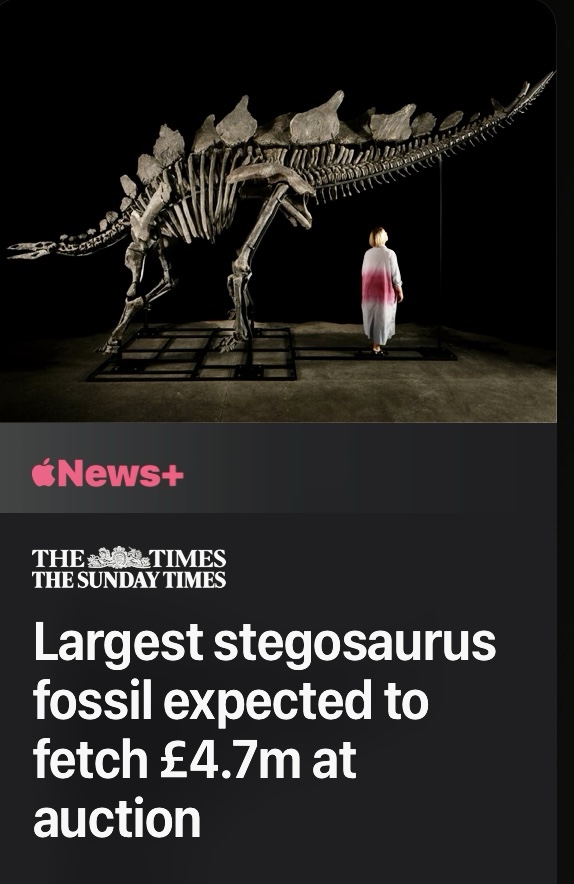Open the stegosaurus skeleton article photo
The height and width of the screenshot is (884, 574).
point(278,211)
